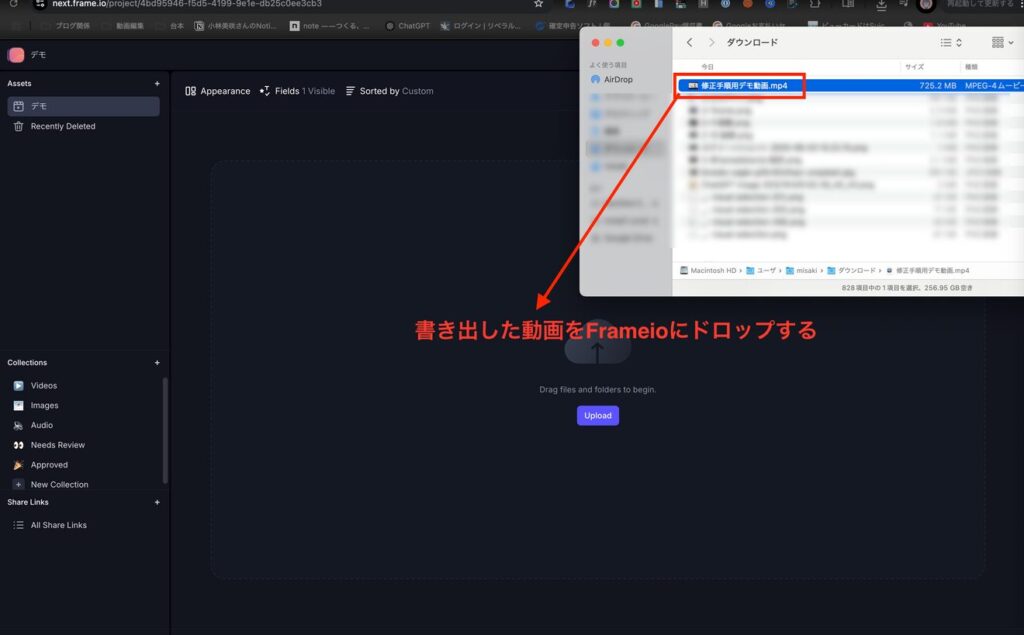This screenshot has width=1024, height=635.
Task: Open the ChatGPT bookmark
Action: click(408, 26)
